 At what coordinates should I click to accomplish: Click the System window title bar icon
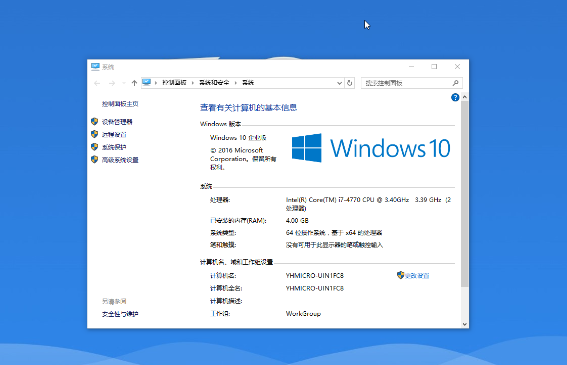95,67
